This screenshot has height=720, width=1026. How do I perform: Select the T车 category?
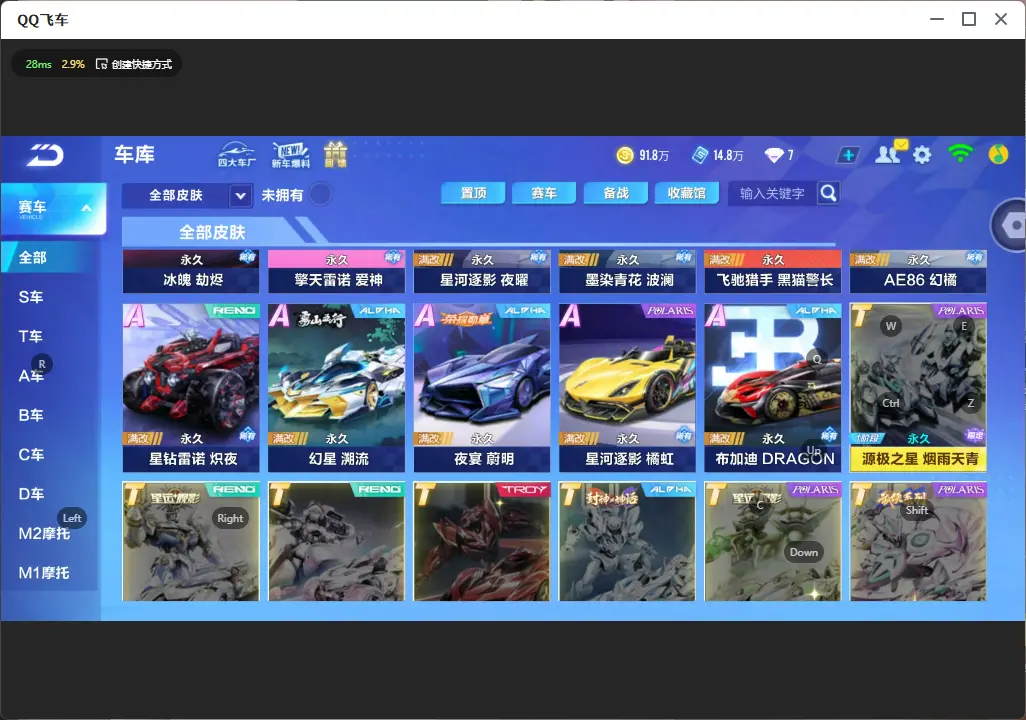31,336
